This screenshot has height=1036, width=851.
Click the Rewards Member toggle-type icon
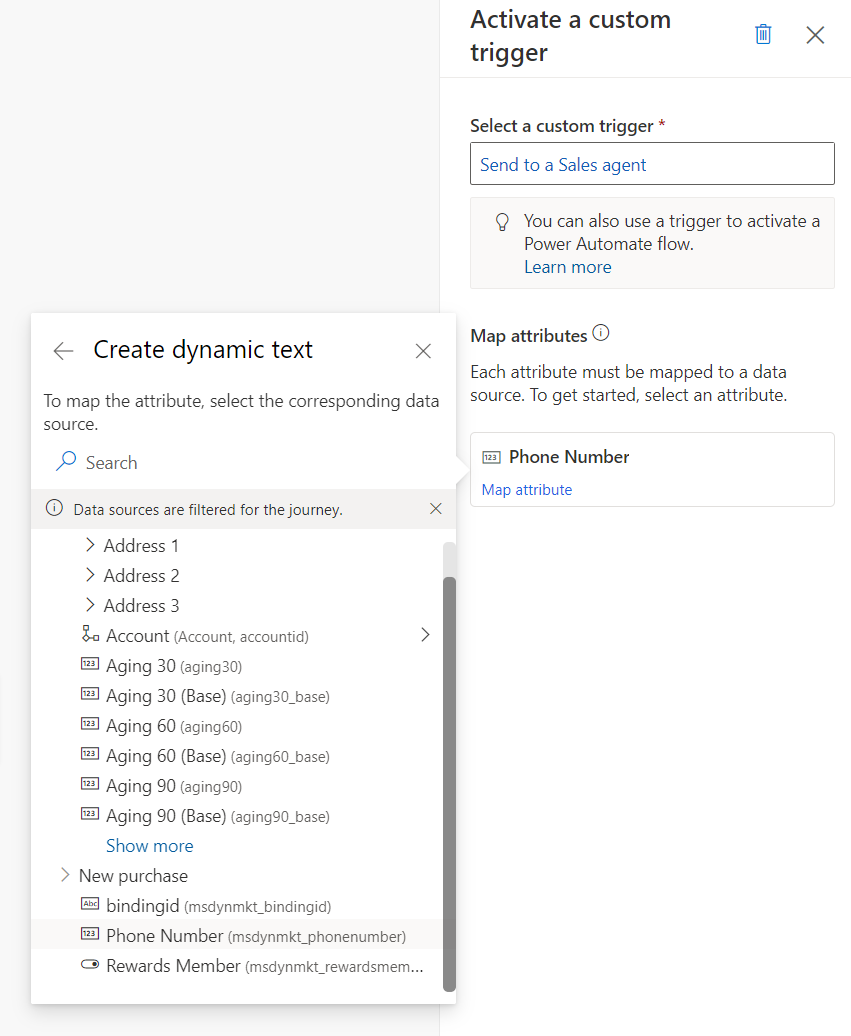(90, 966)
